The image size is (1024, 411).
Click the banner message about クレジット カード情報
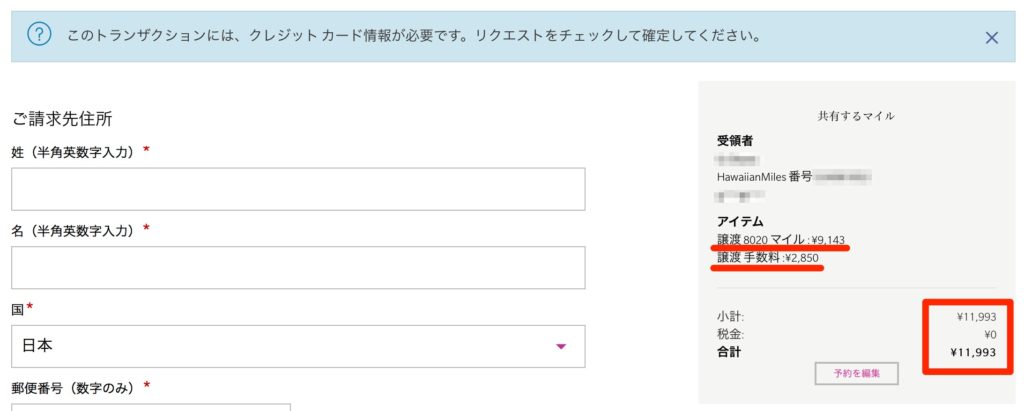(x=414, y=36)
